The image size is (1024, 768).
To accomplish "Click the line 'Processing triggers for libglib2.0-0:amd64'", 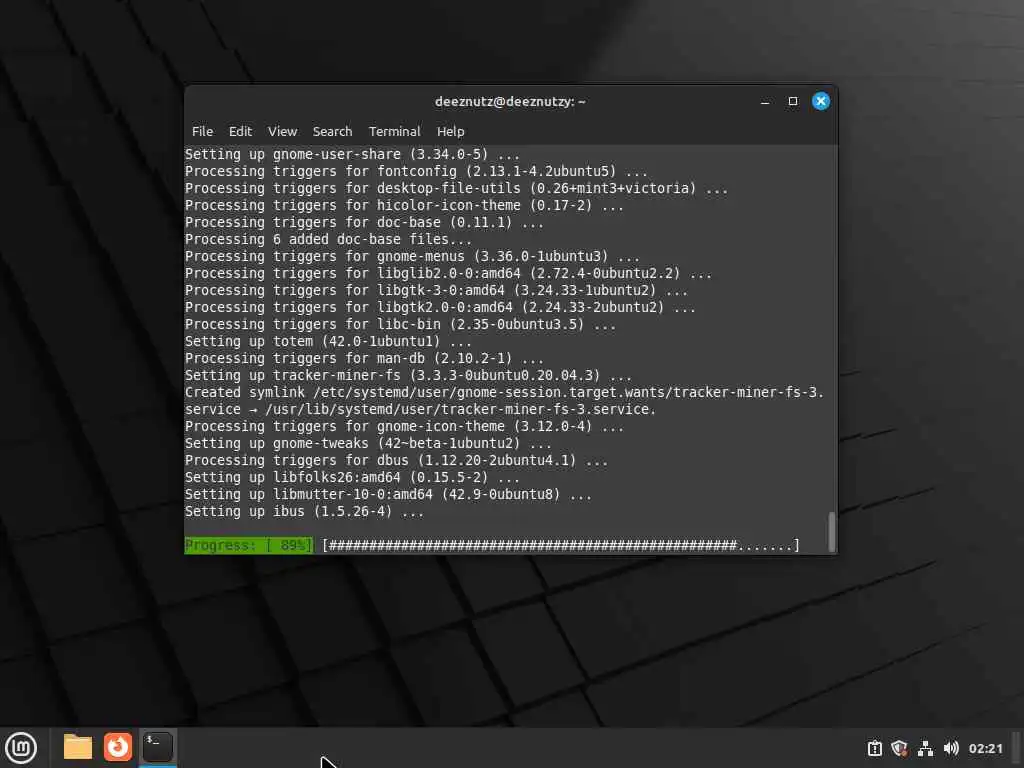I will (449, 273).
